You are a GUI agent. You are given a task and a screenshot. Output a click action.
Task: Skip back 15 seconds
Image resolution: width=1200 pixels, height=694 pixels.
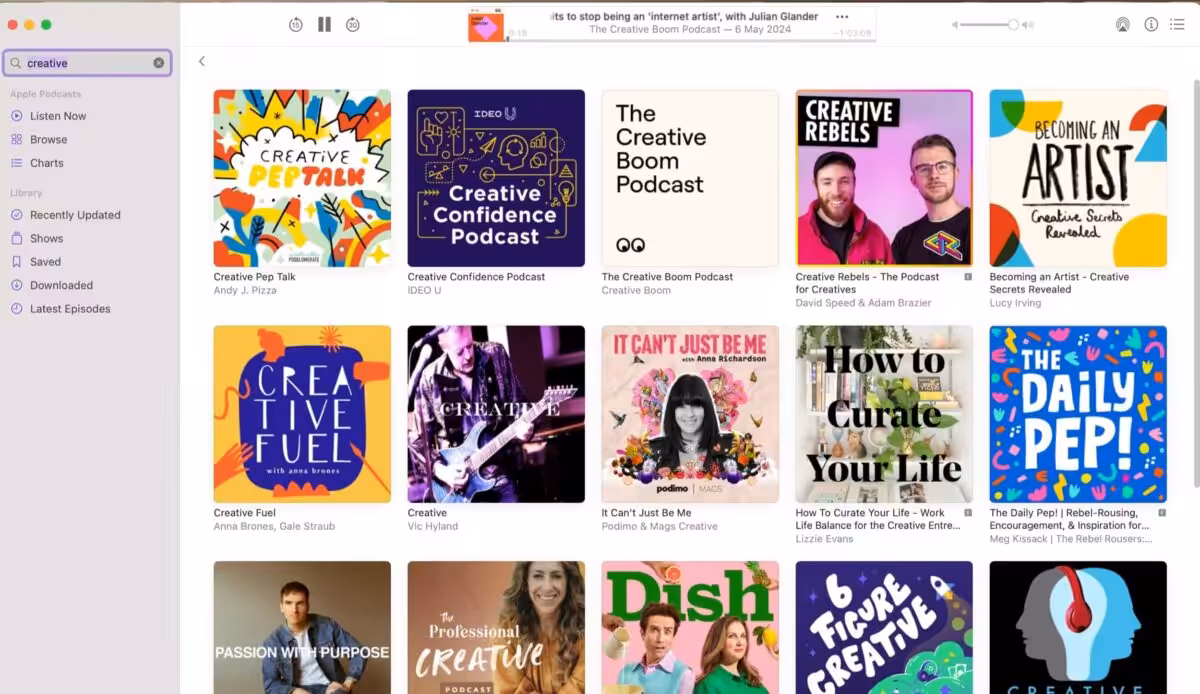pos(295,25)
